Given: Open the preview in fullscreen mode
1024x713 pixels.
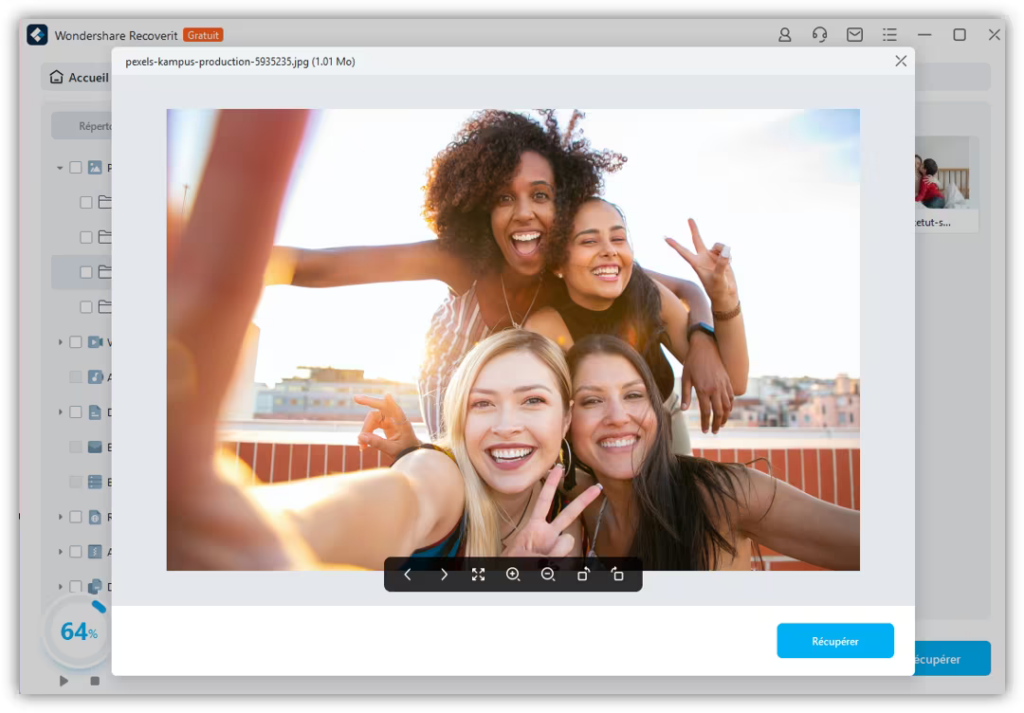Looking at the screenshot, I should [478, 575].
